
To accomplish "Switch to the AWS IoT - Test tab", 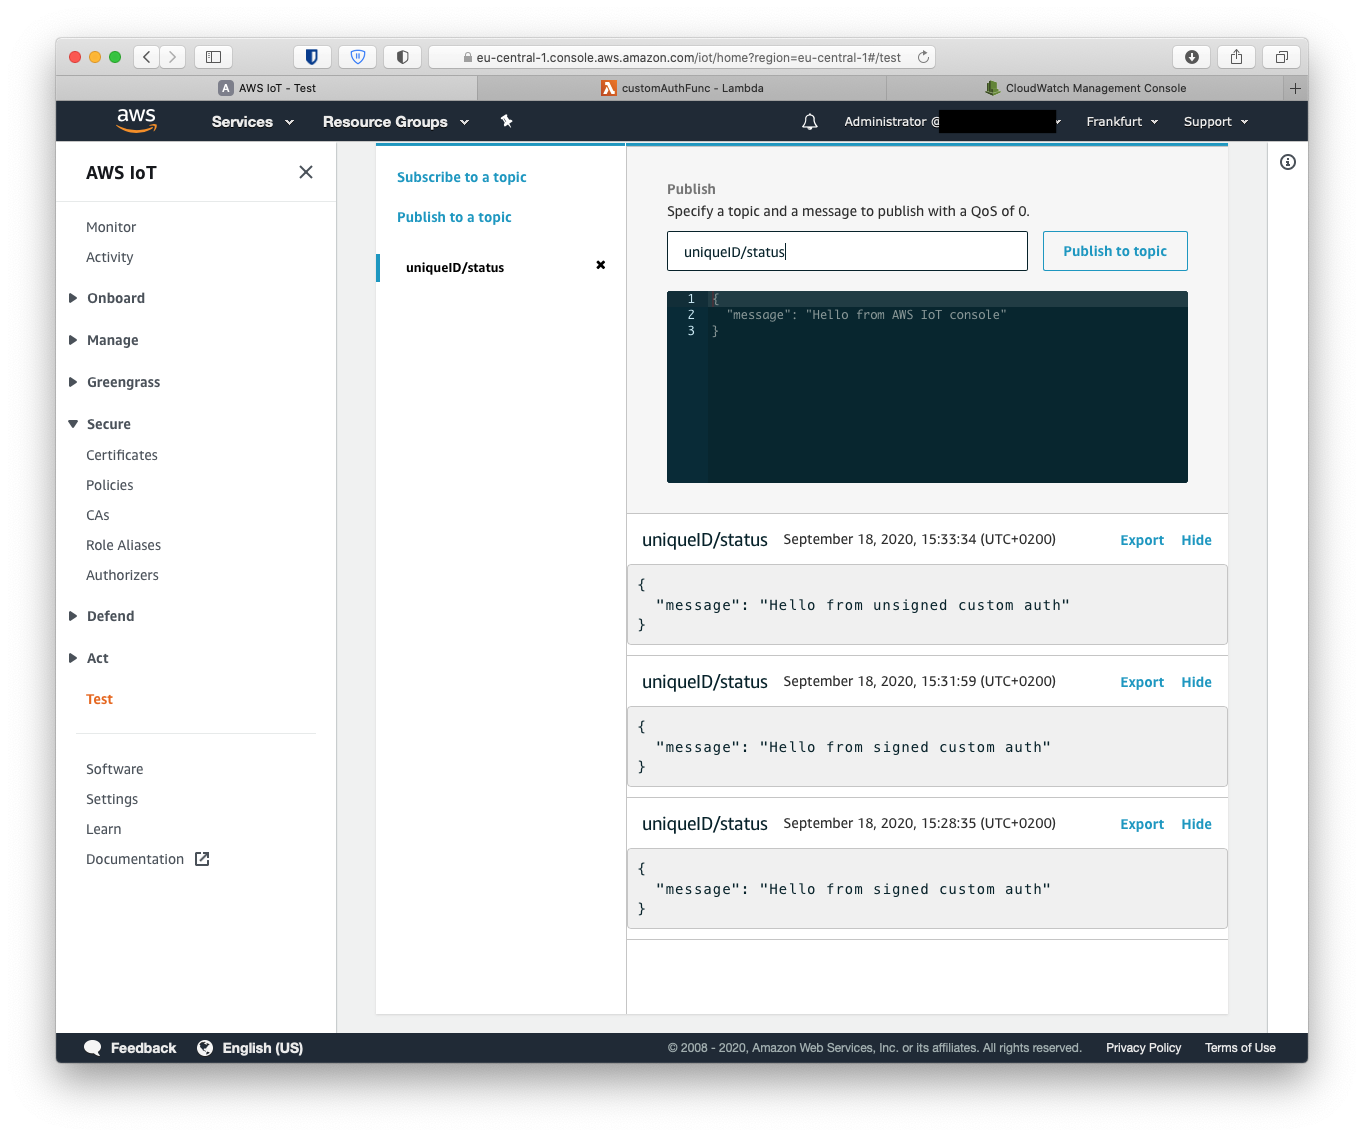I will click(x=267, y=88).
